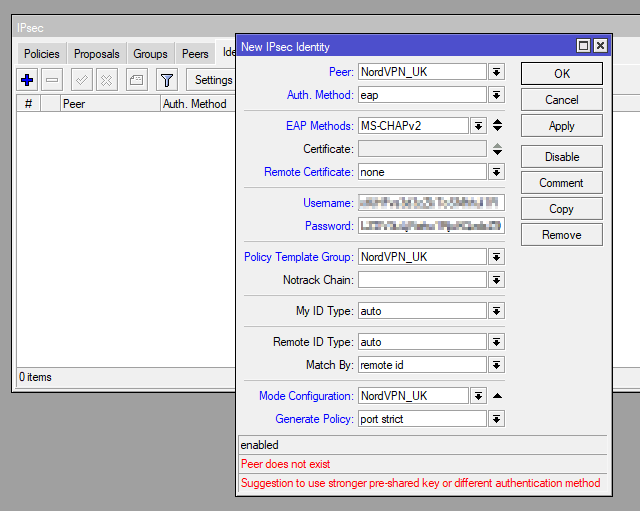Open the Policy Template Group dropdown
Image resolution: width=640 pixels, height=511 pixels.
pos(496,257)
